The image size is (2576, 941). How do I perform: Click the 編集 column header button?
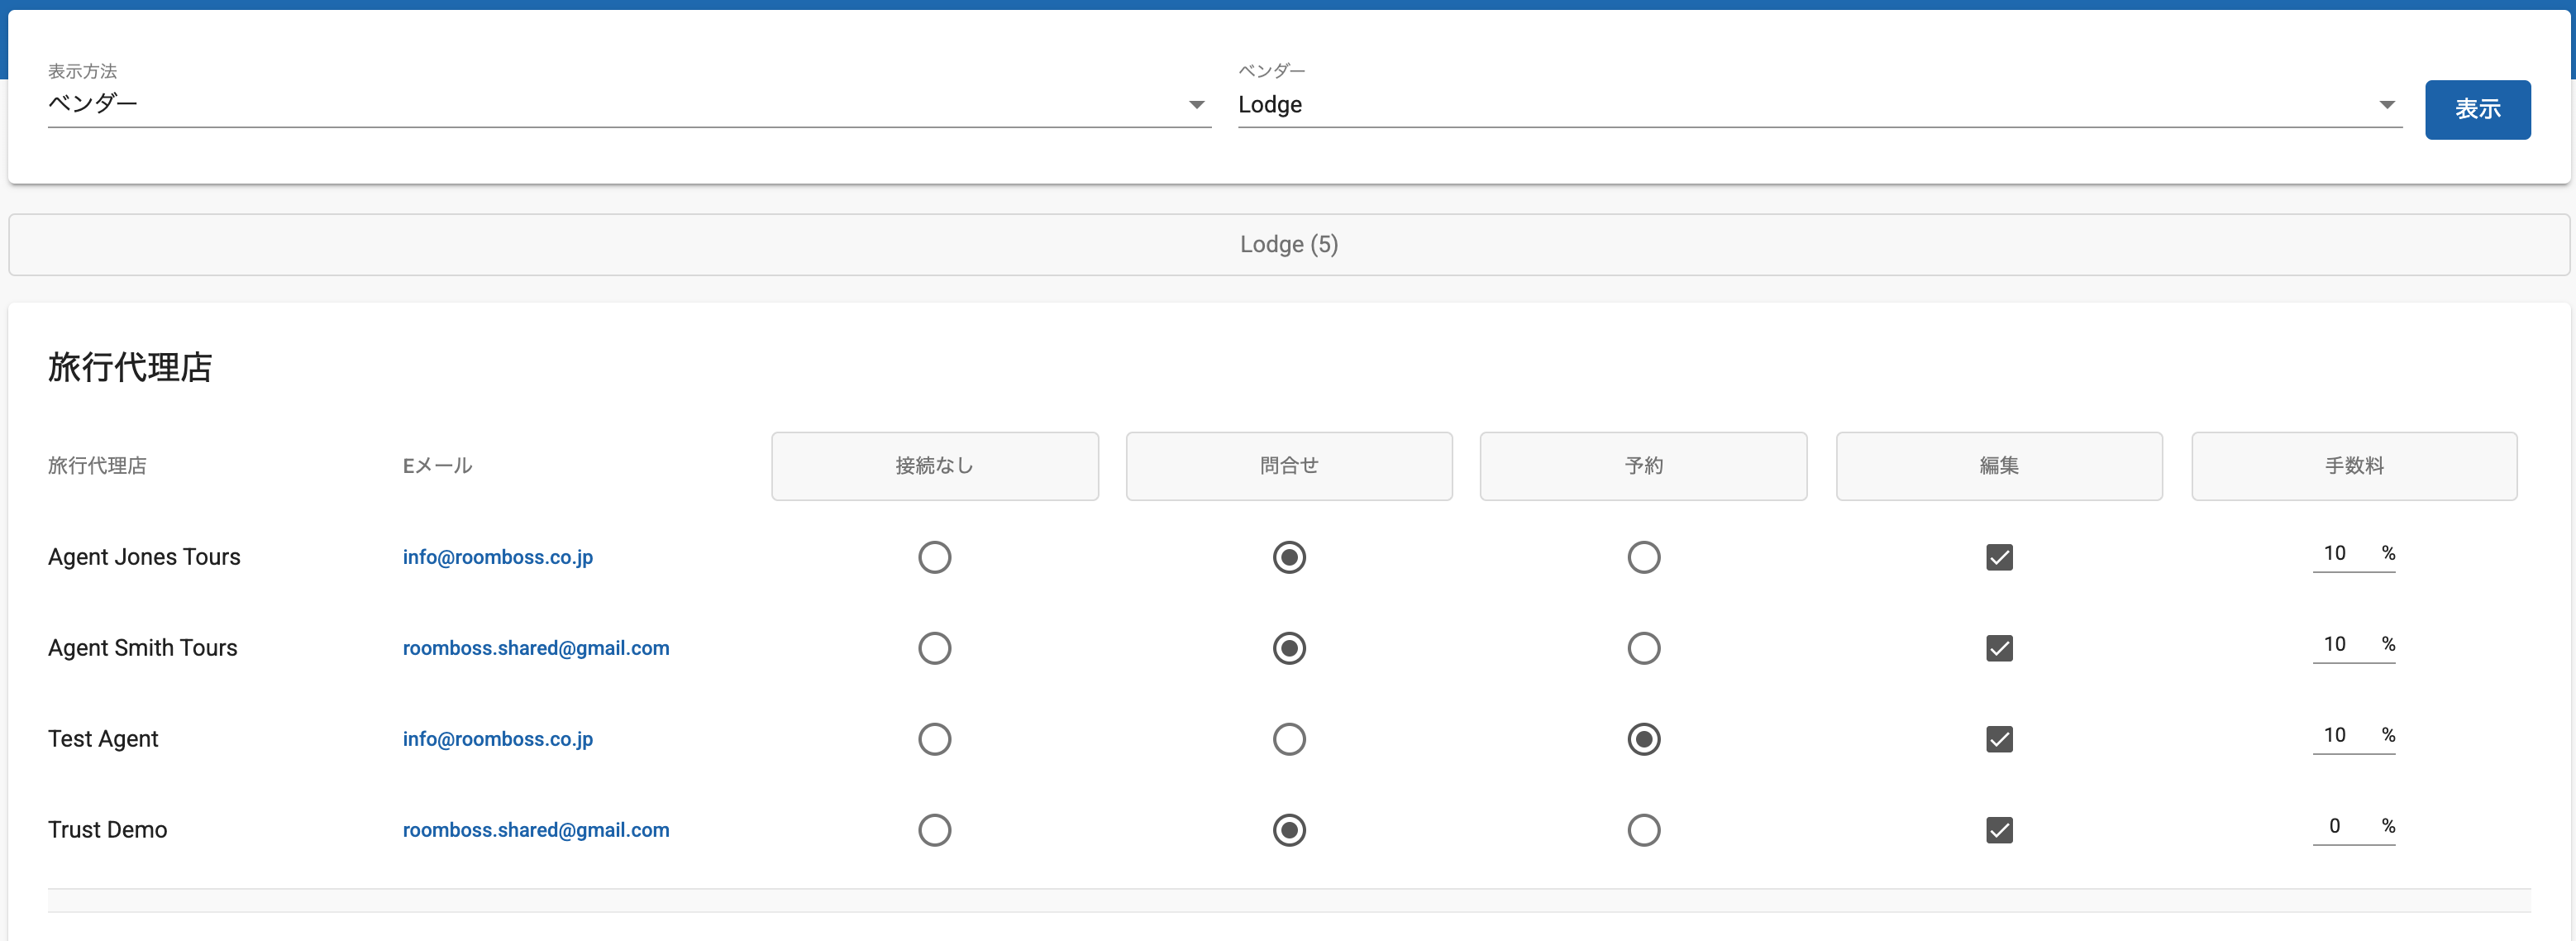(x=1998, y=466)
